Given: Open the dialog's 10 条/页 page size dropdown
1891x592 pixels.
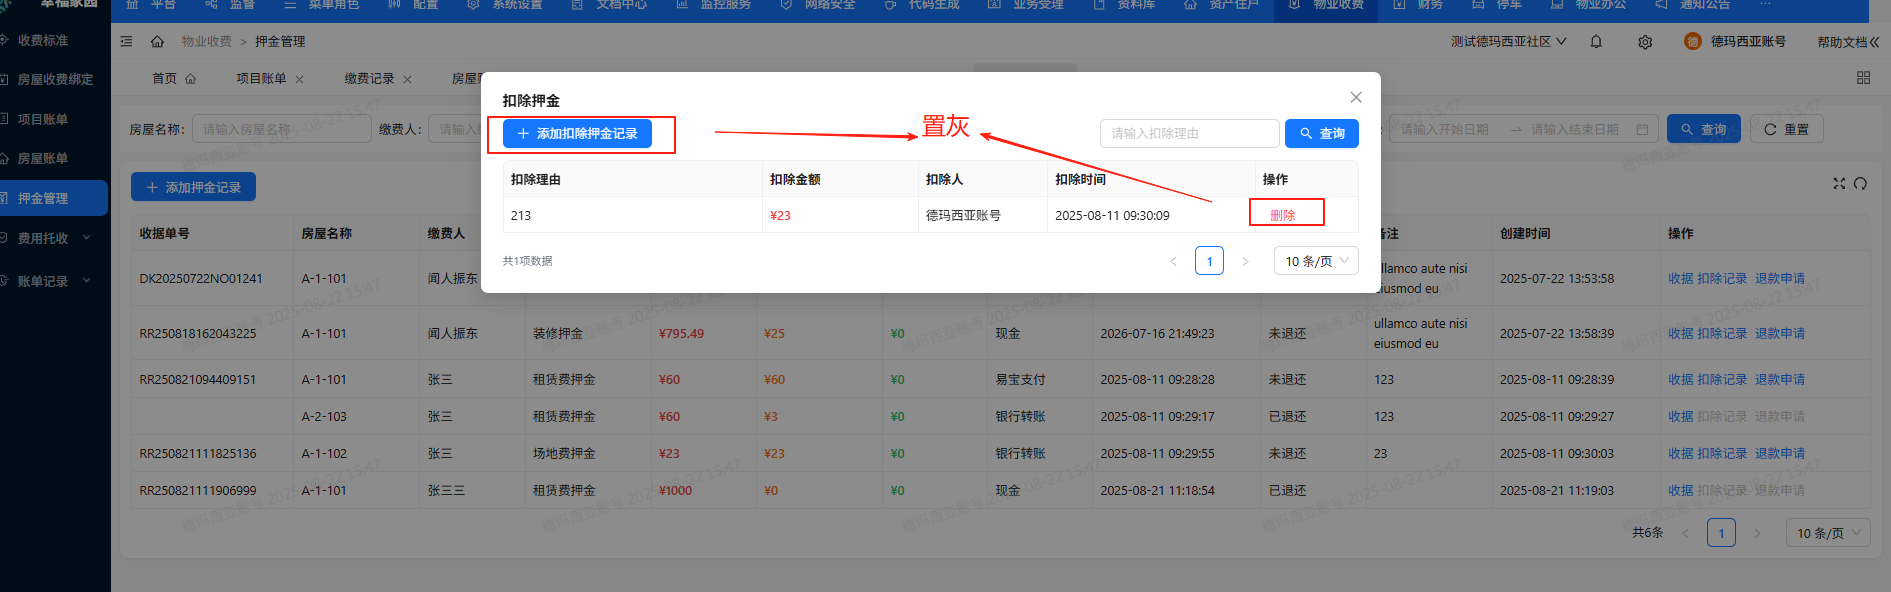Looking at the screenshot, I should pyautogui.click(x=1316, y=261).
